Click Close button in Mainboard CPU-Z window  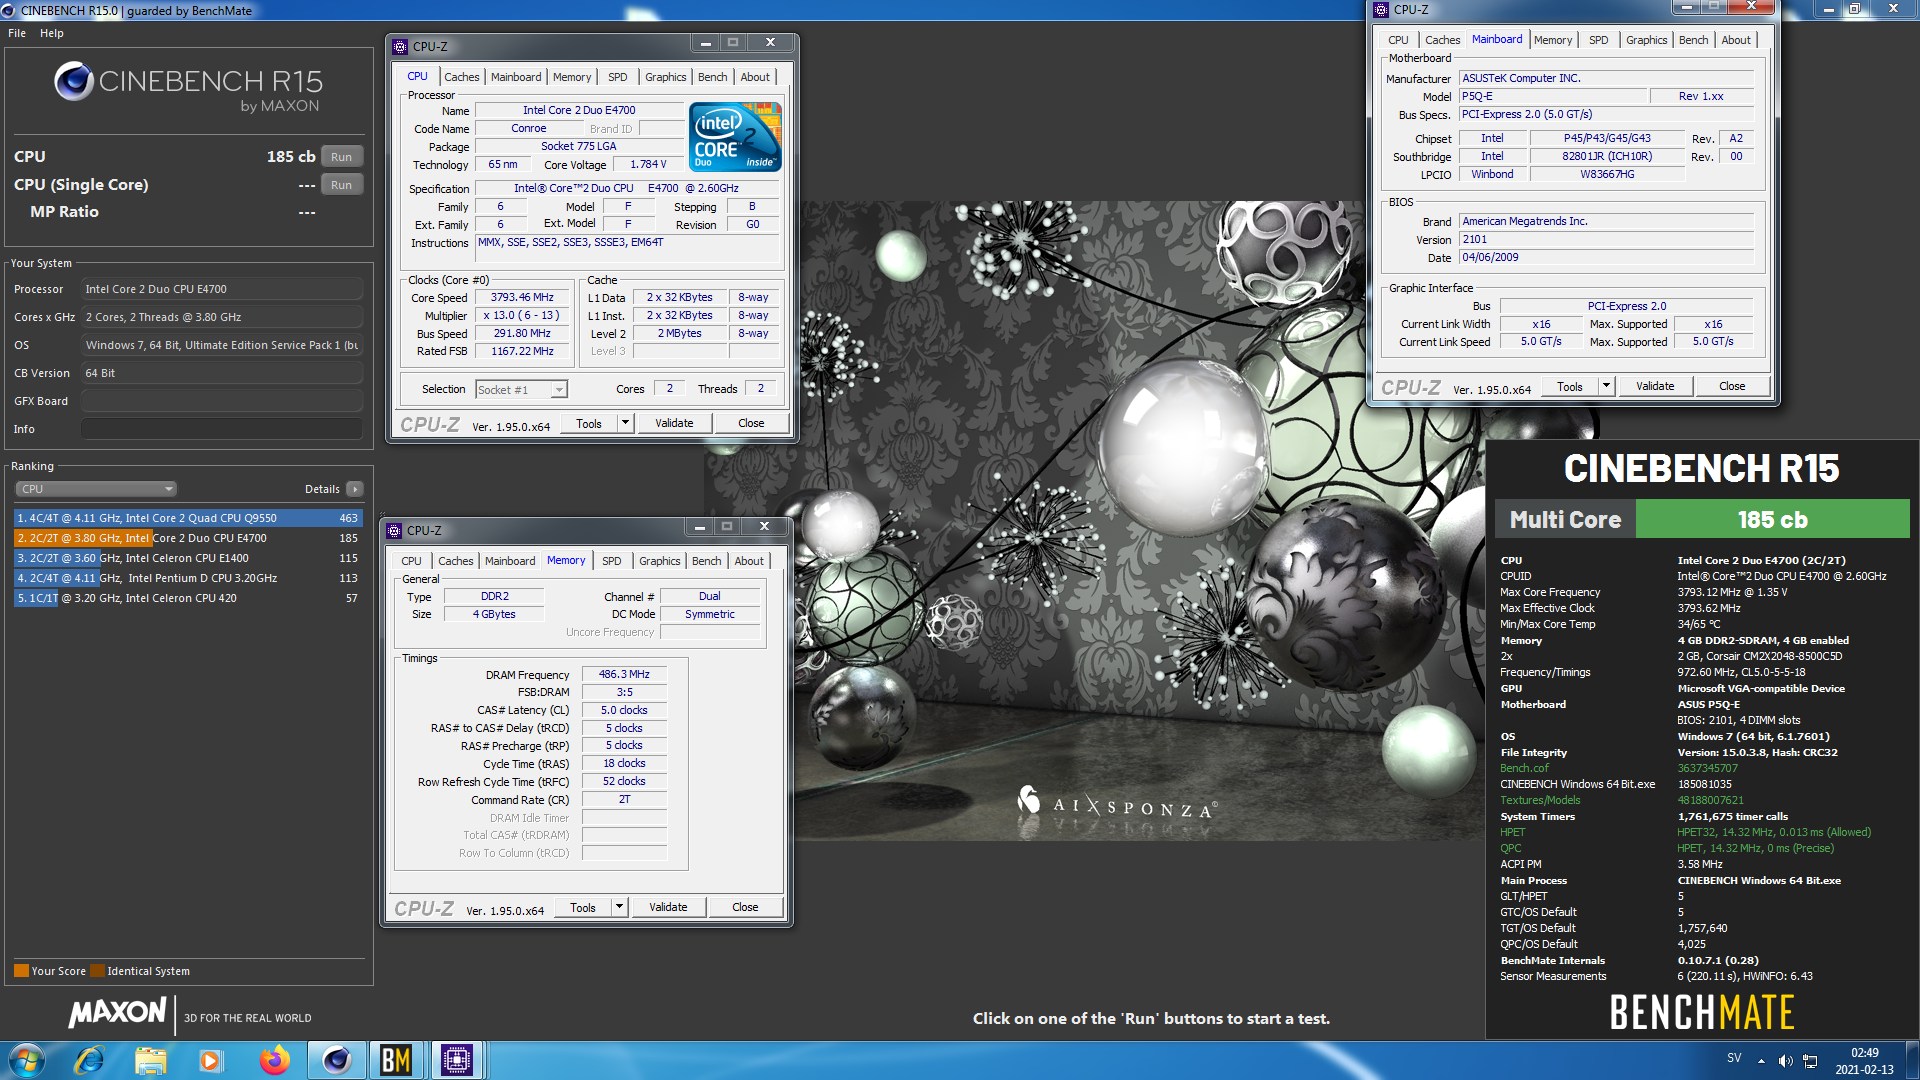1732,387
